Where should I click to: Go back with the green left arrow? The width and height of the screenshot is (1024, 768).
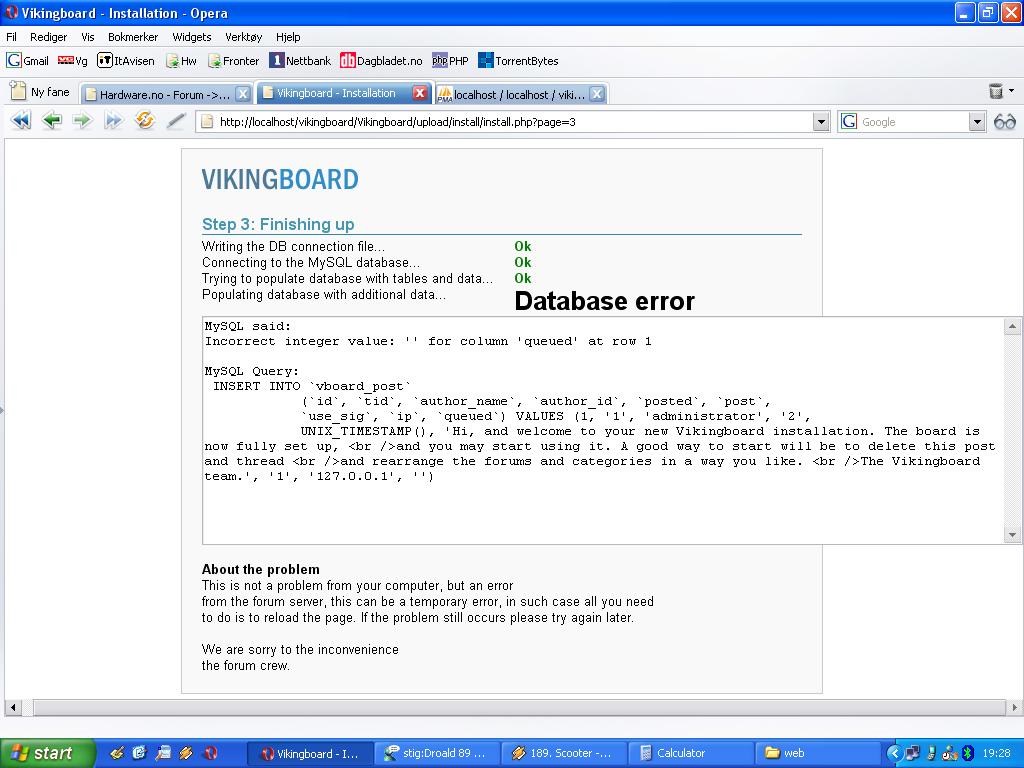click(x=52, y=120)
